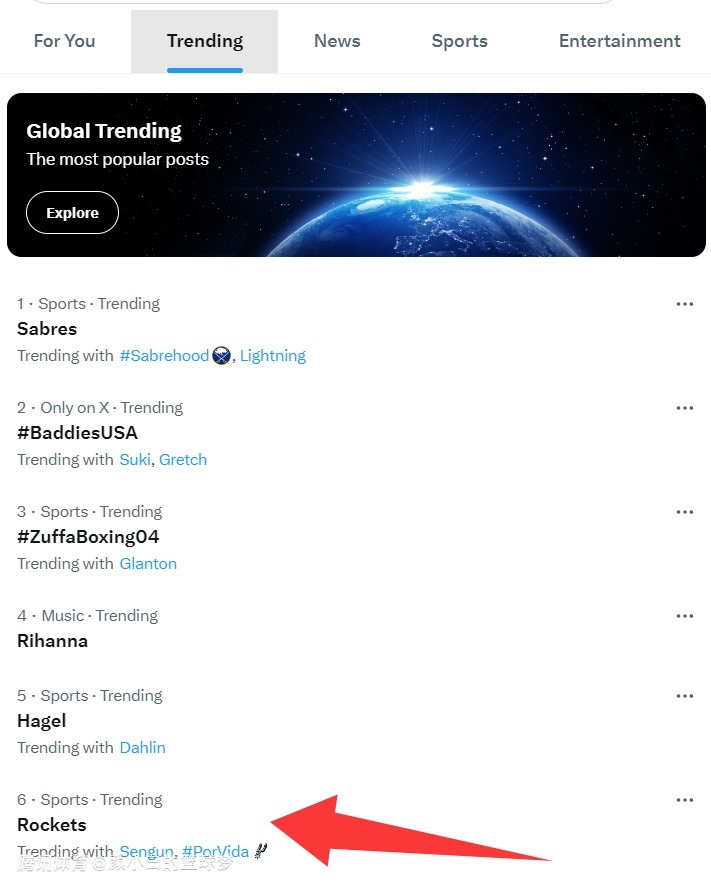Open the Dahlin related trend link
This screenshot has height=887, width=711.
(x=143, y=748)
